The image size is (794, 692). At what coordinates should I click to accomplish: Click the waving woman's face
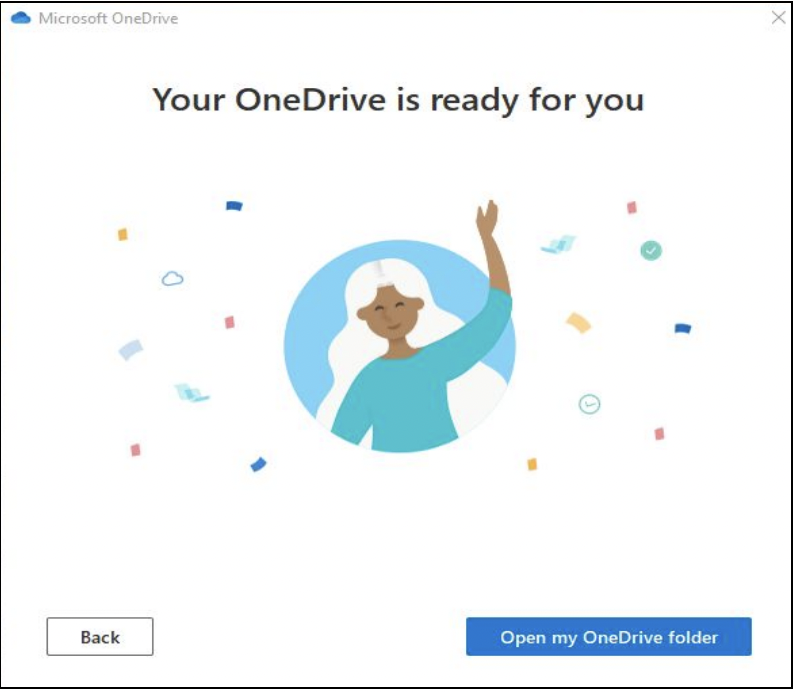(390, 314)
